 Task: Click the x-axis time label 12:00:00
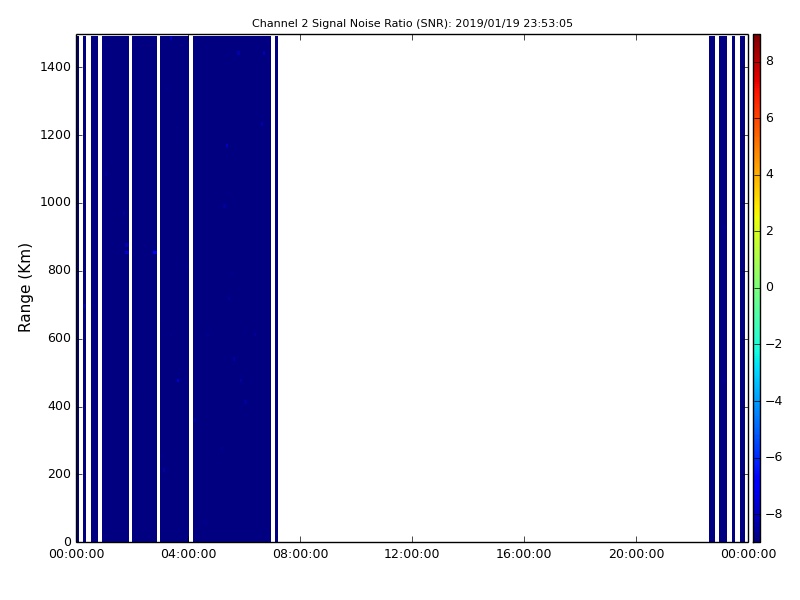412,554
